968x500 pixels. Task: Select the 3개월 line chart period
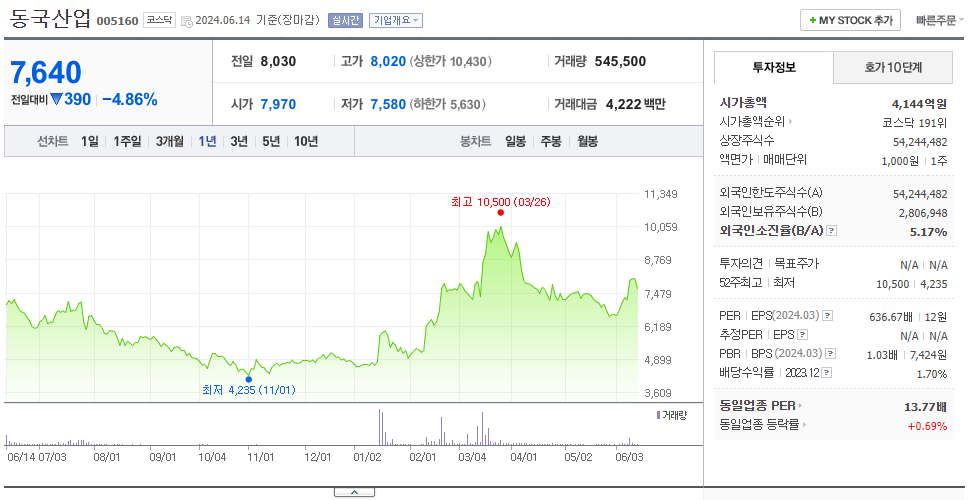(170, 141)
